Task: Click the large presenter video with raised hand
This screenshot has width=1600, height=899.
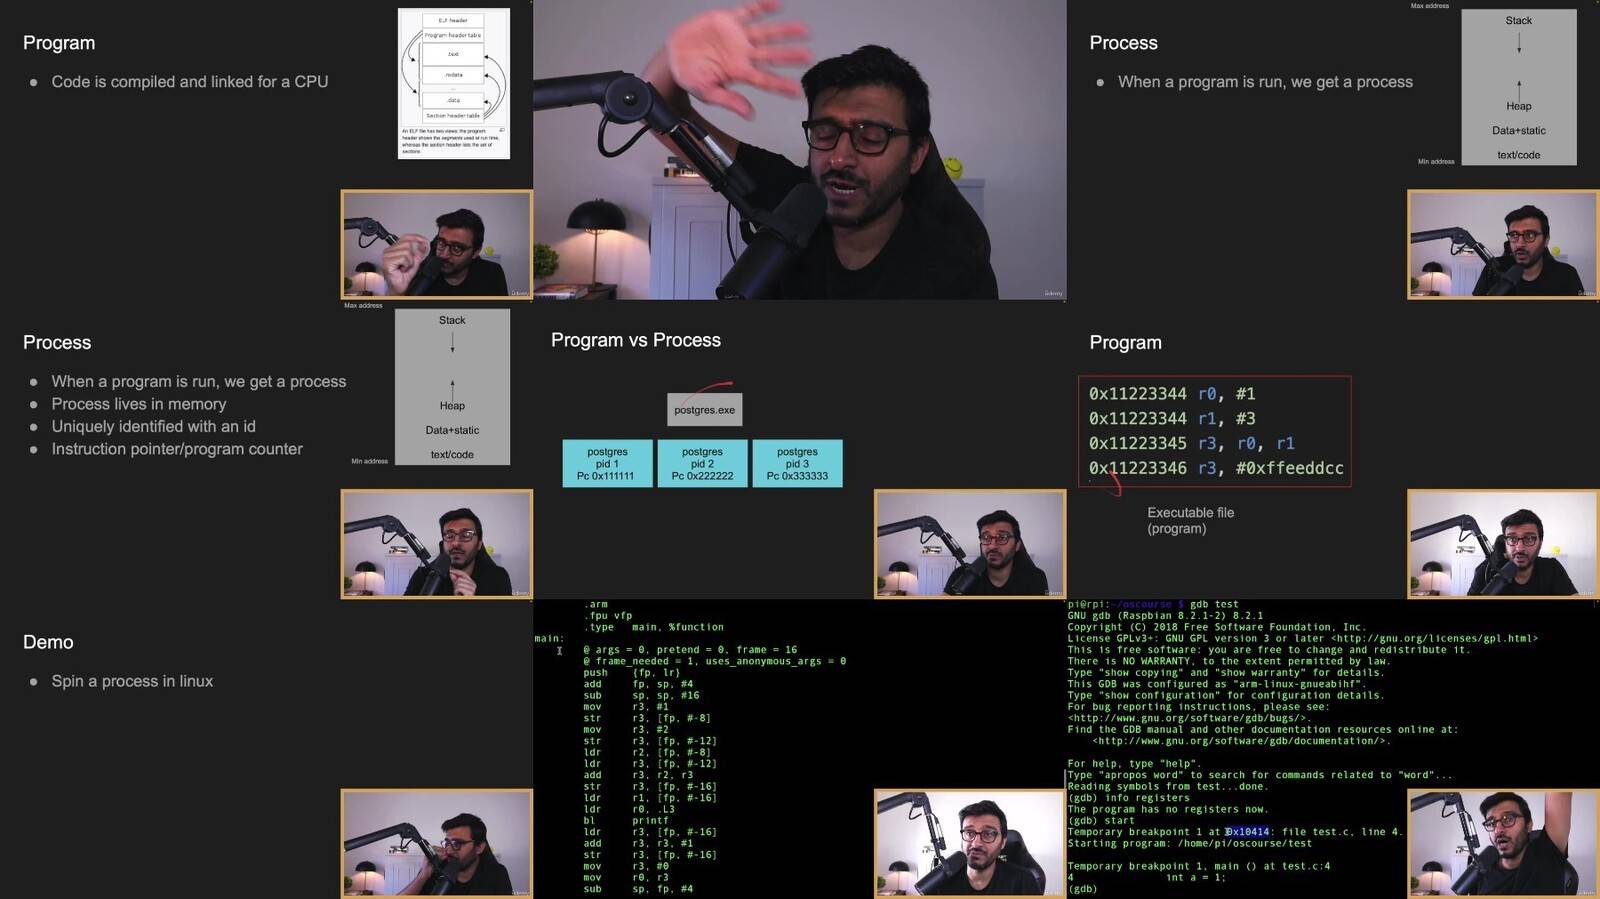Action: [799, 150]
